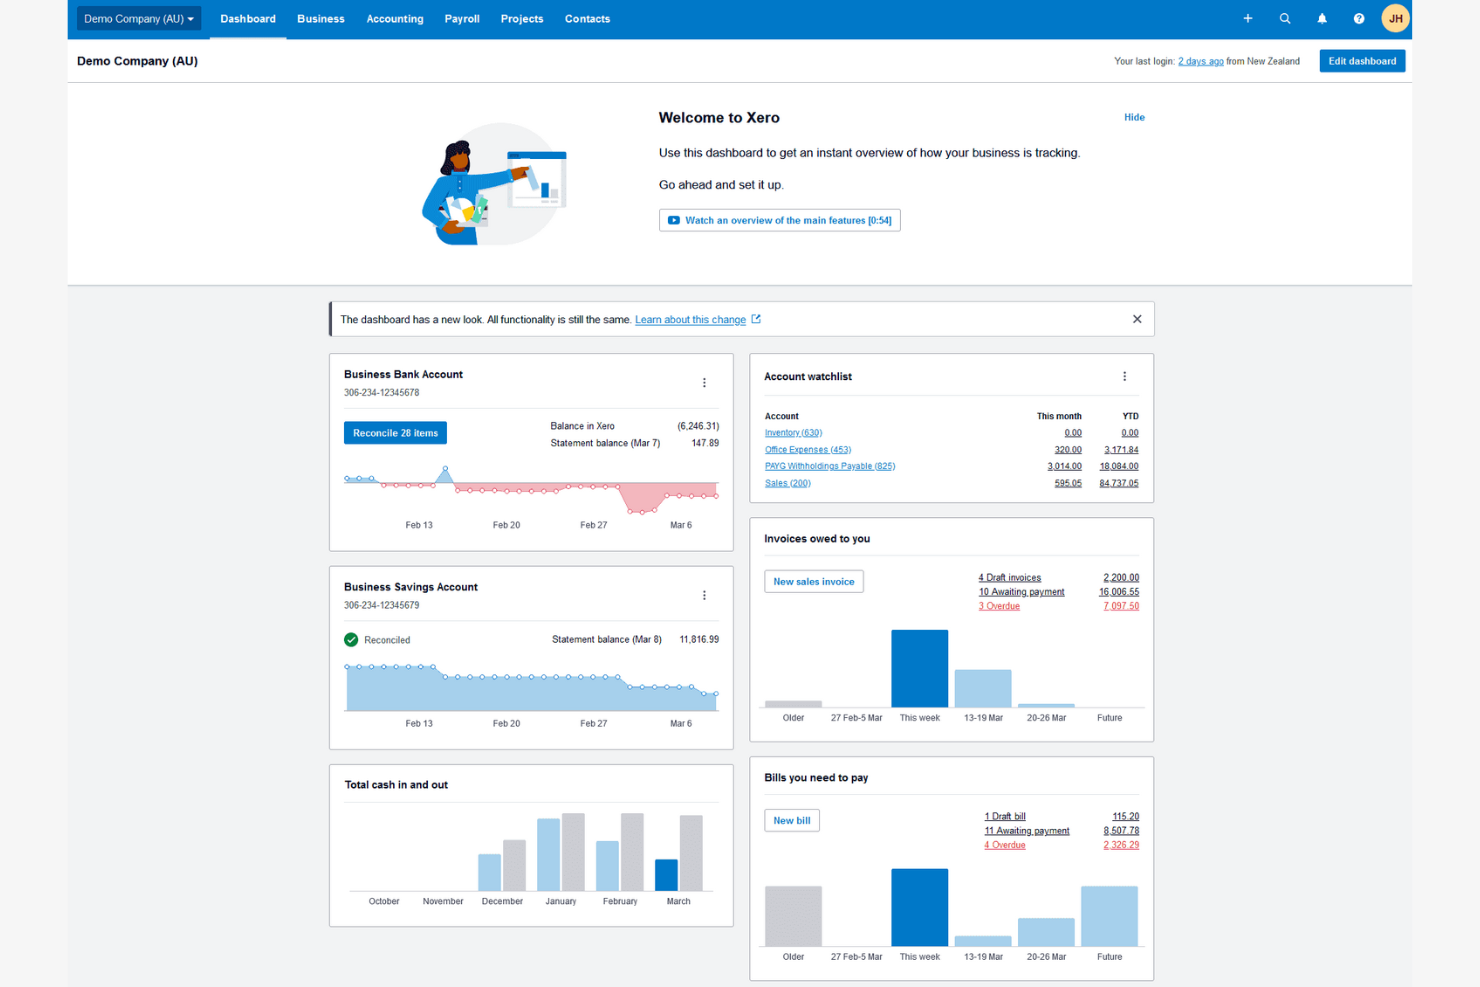
Task: Create a New sales invoice
Action: pos(813,581)
